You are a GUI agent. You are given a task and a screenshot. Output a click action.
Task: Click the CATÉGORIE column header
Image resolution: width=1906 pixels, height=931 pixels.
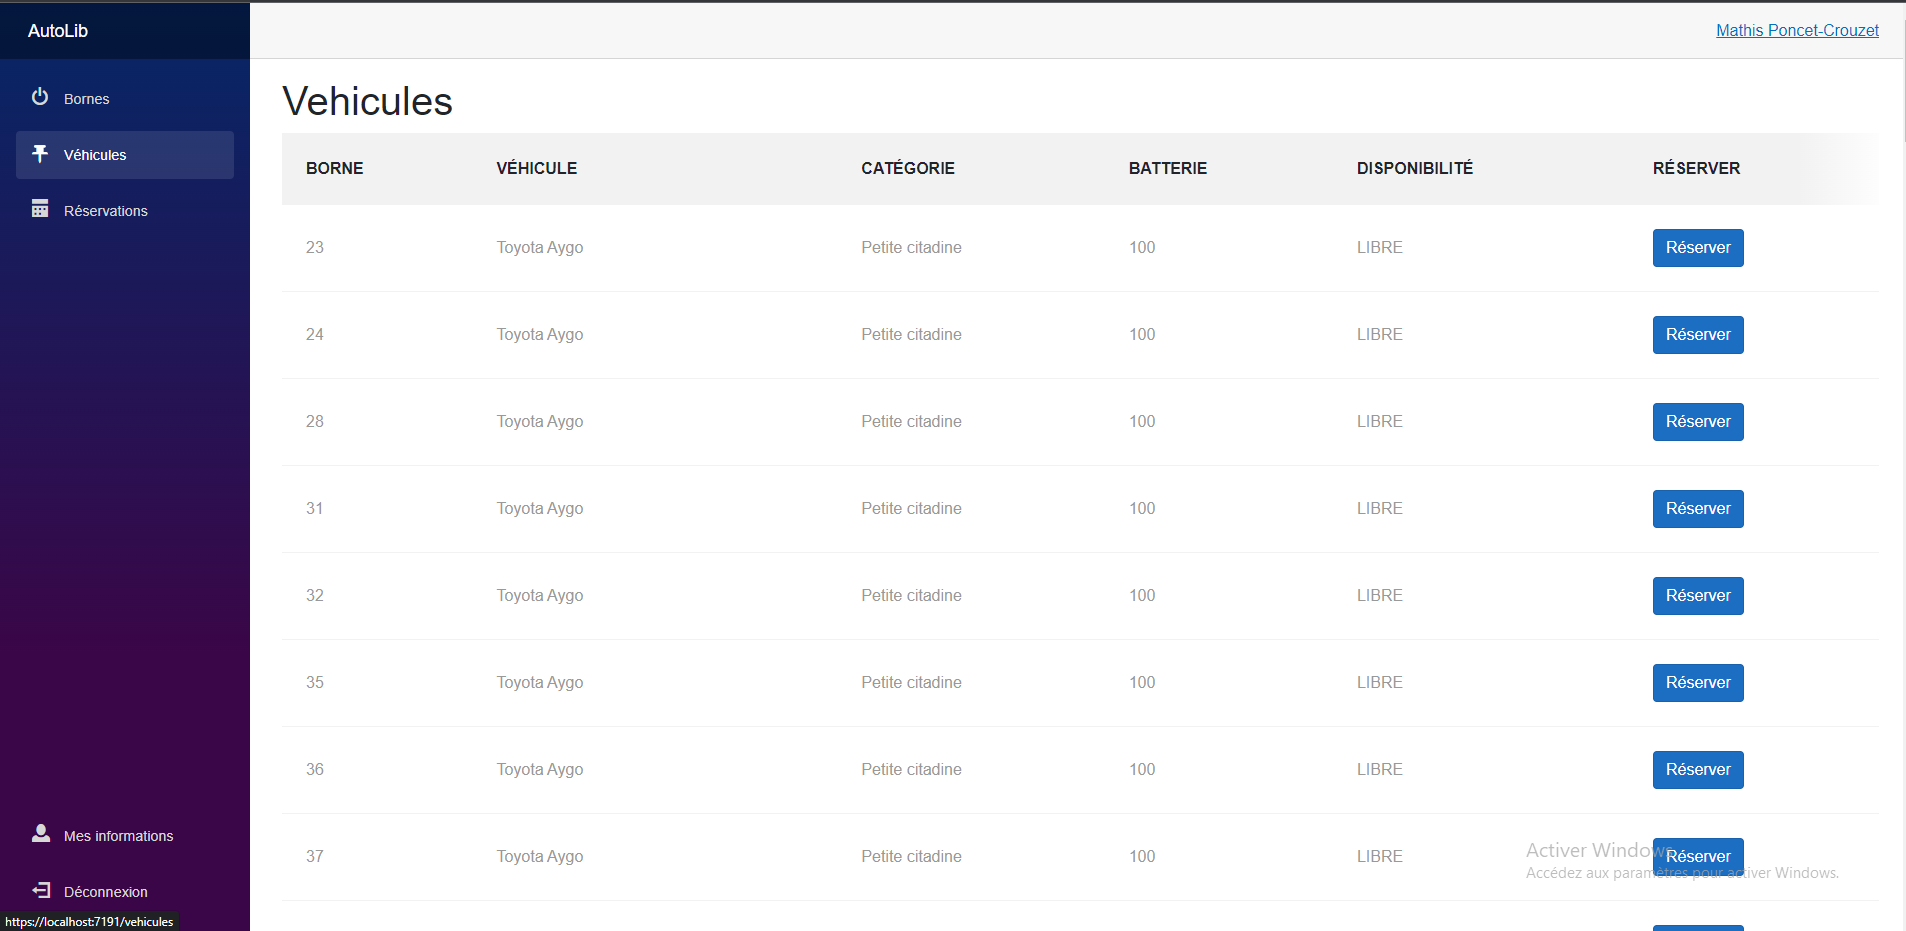908,168
